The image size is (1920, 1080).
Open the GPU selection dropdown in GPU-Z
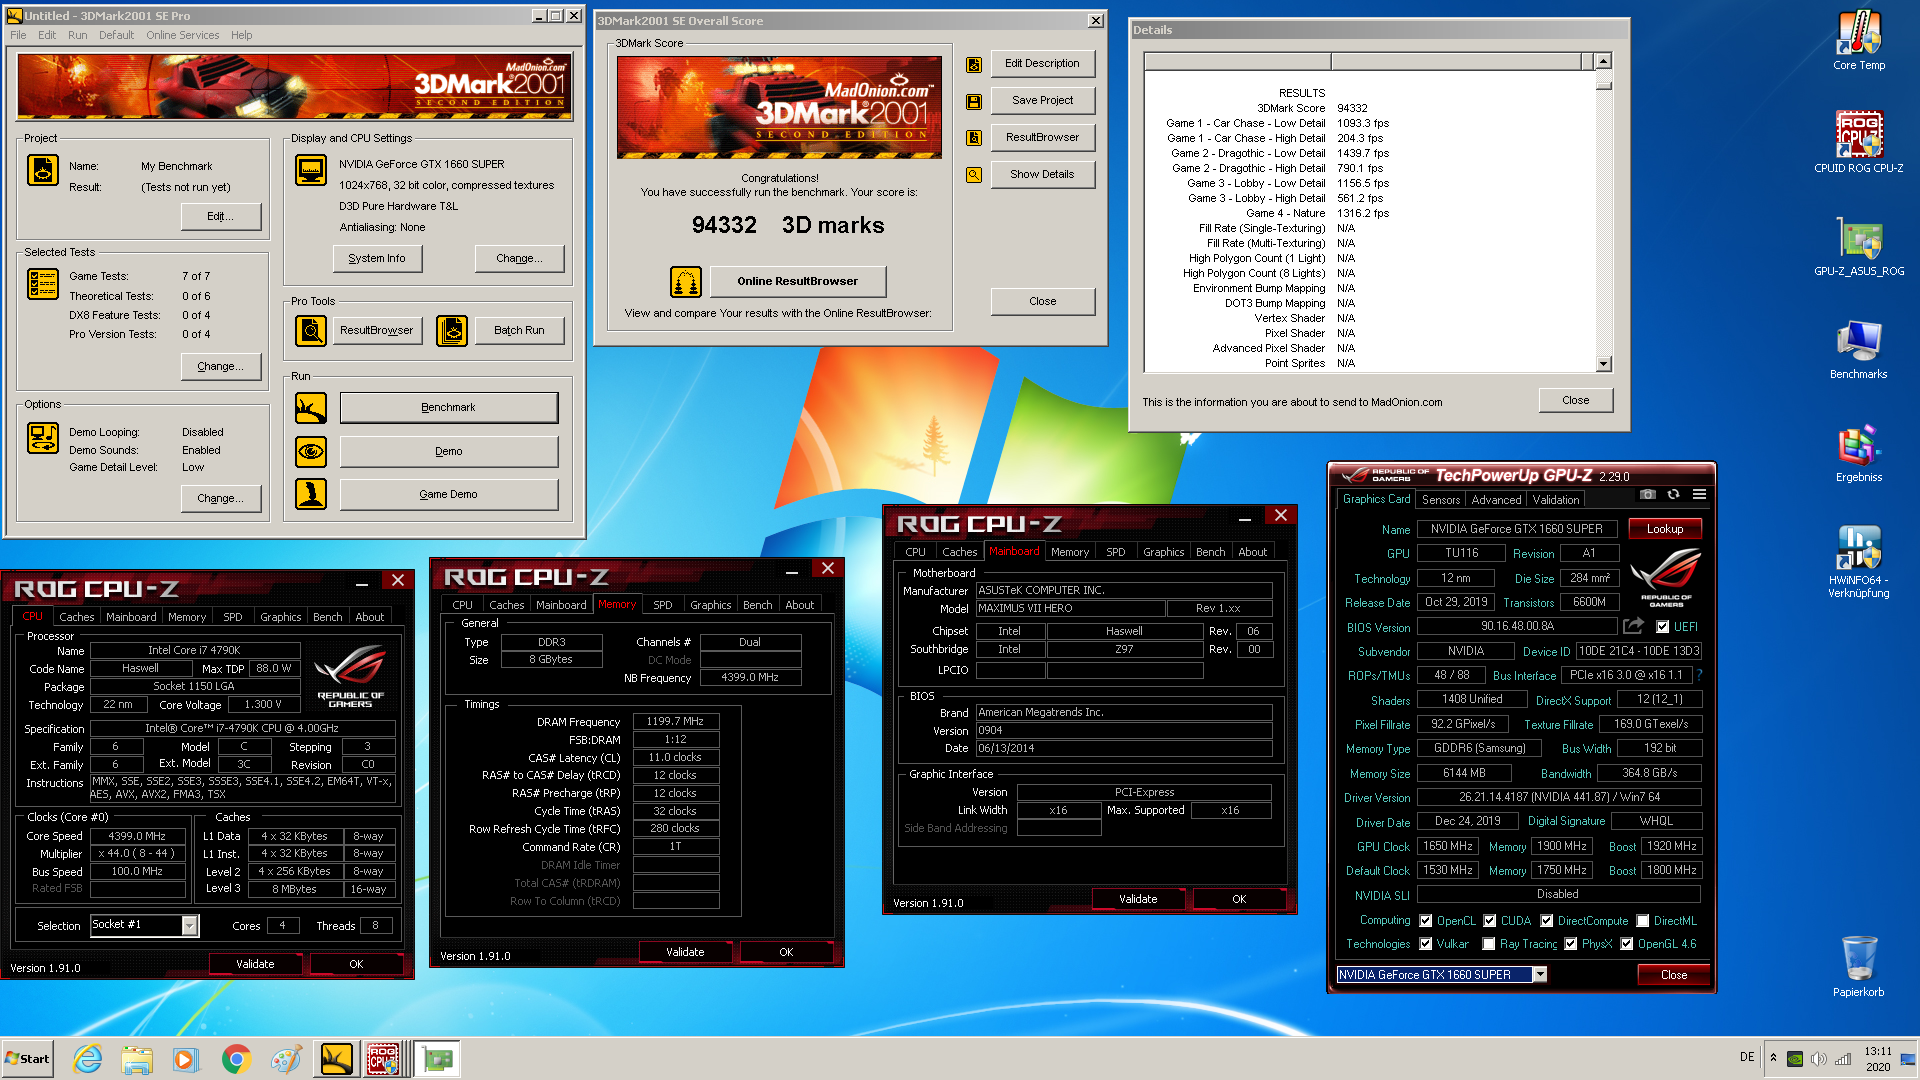(1540, 974)
